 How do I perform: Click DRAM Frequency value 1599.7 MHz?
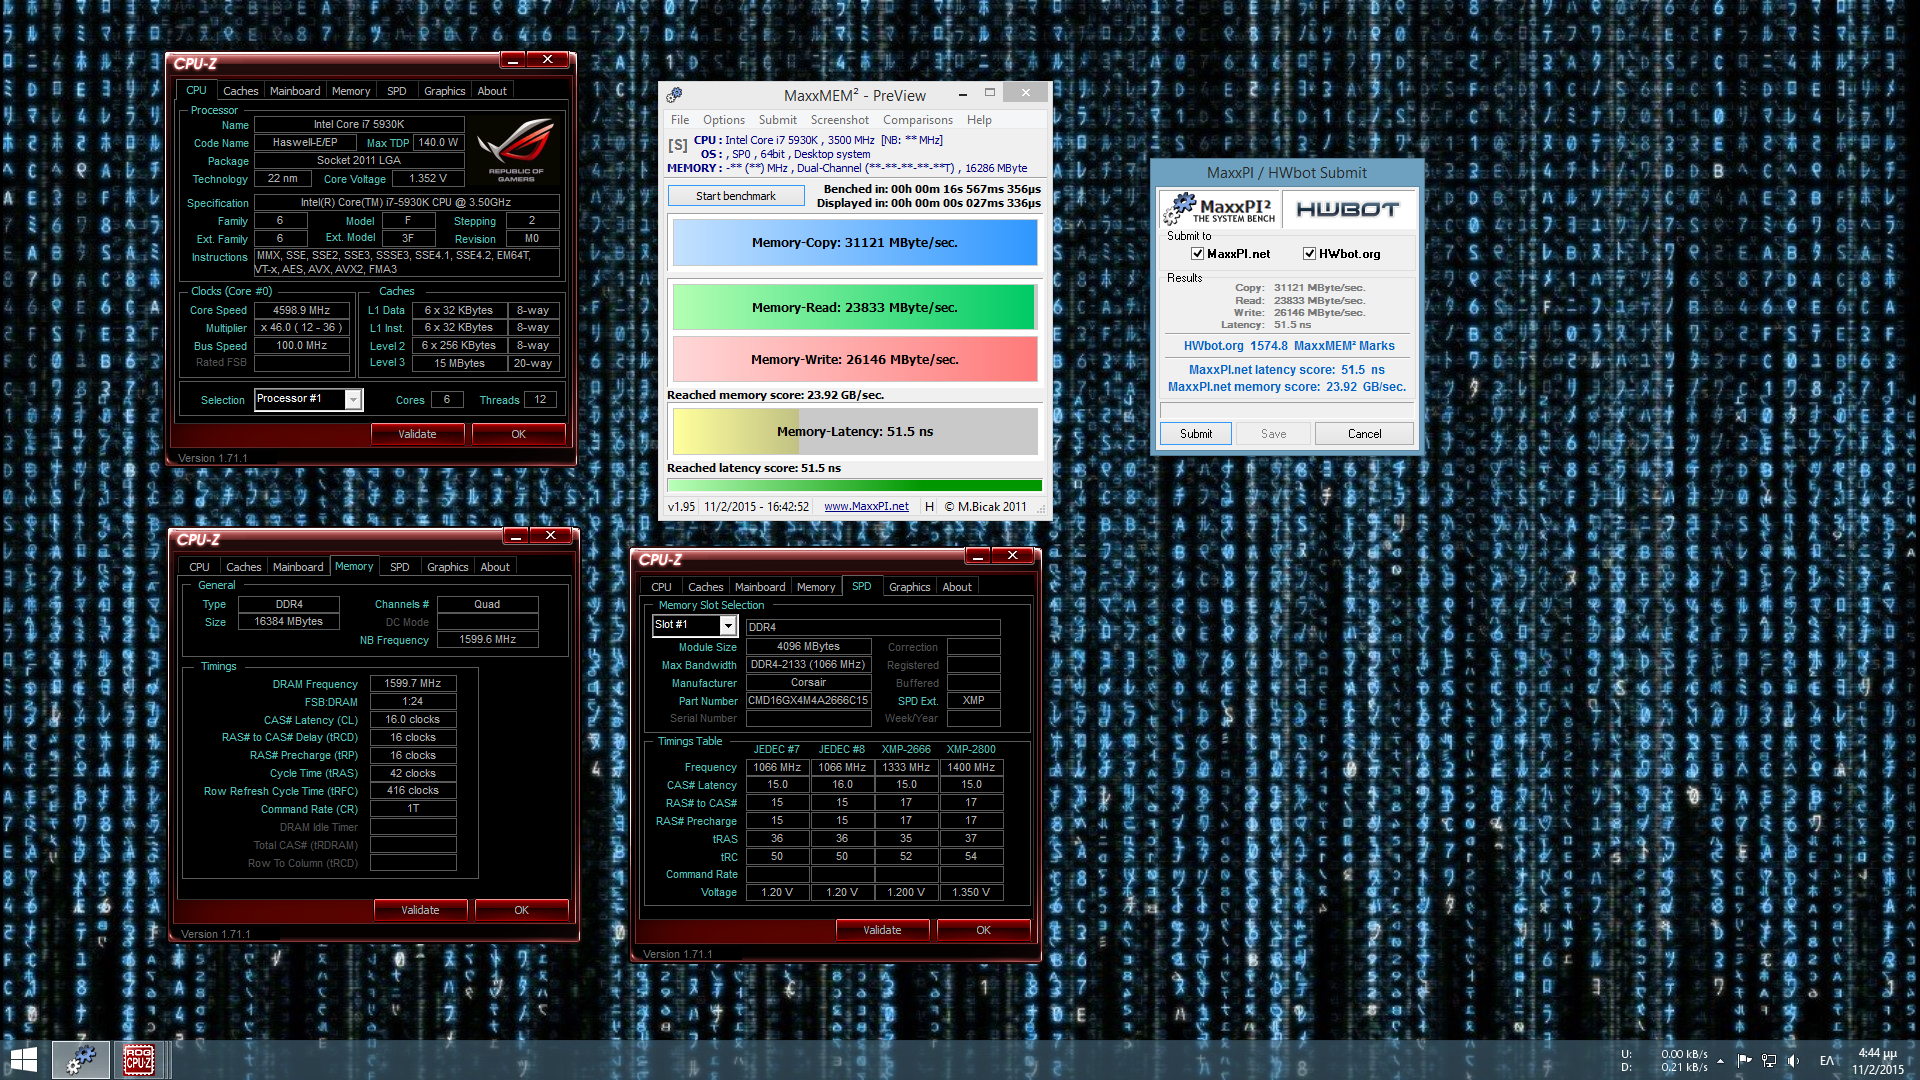pyautogui.click(x=413, y=684)
